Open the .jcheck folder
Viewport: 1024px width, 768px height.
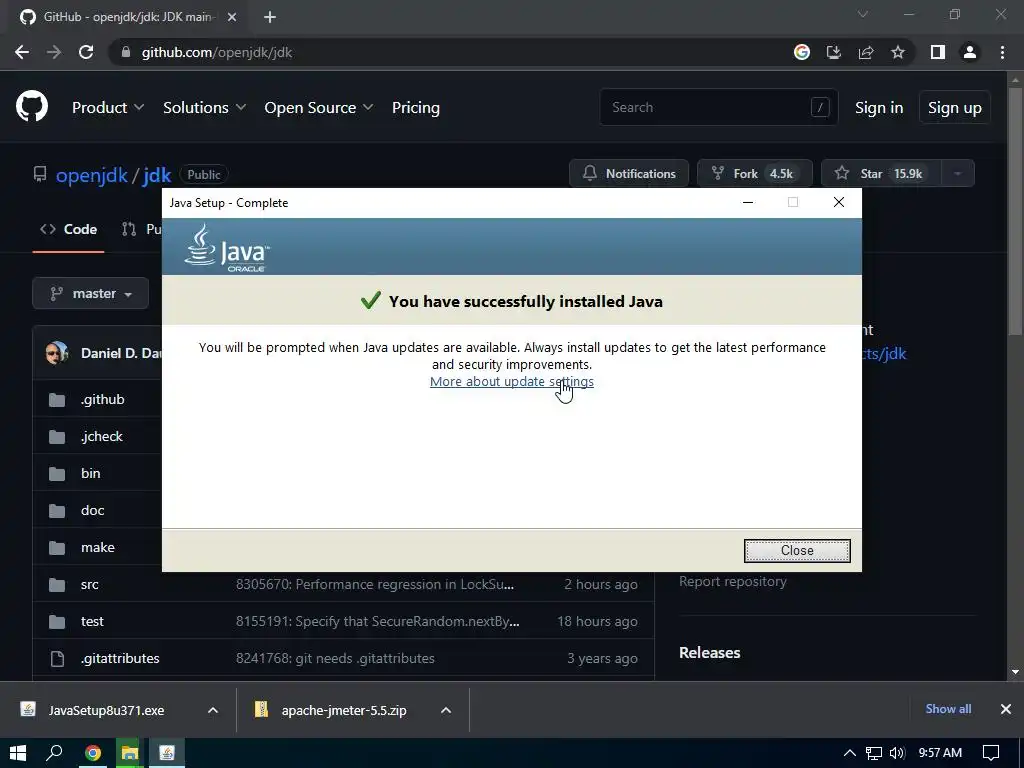pyautogui.click(x=101, y=436)
